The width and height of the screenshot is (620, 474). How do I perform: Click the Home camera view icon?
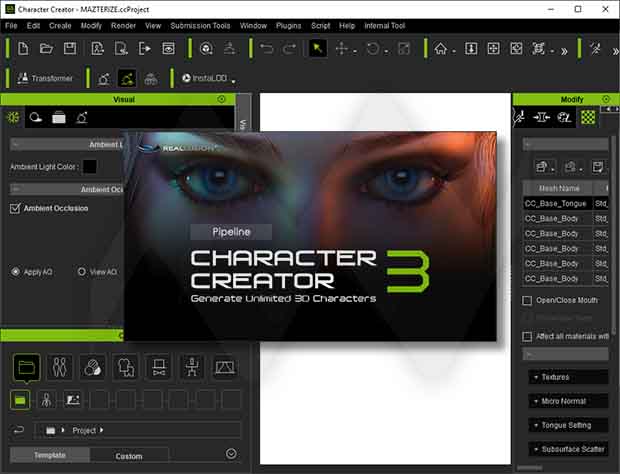coord(440,49)
